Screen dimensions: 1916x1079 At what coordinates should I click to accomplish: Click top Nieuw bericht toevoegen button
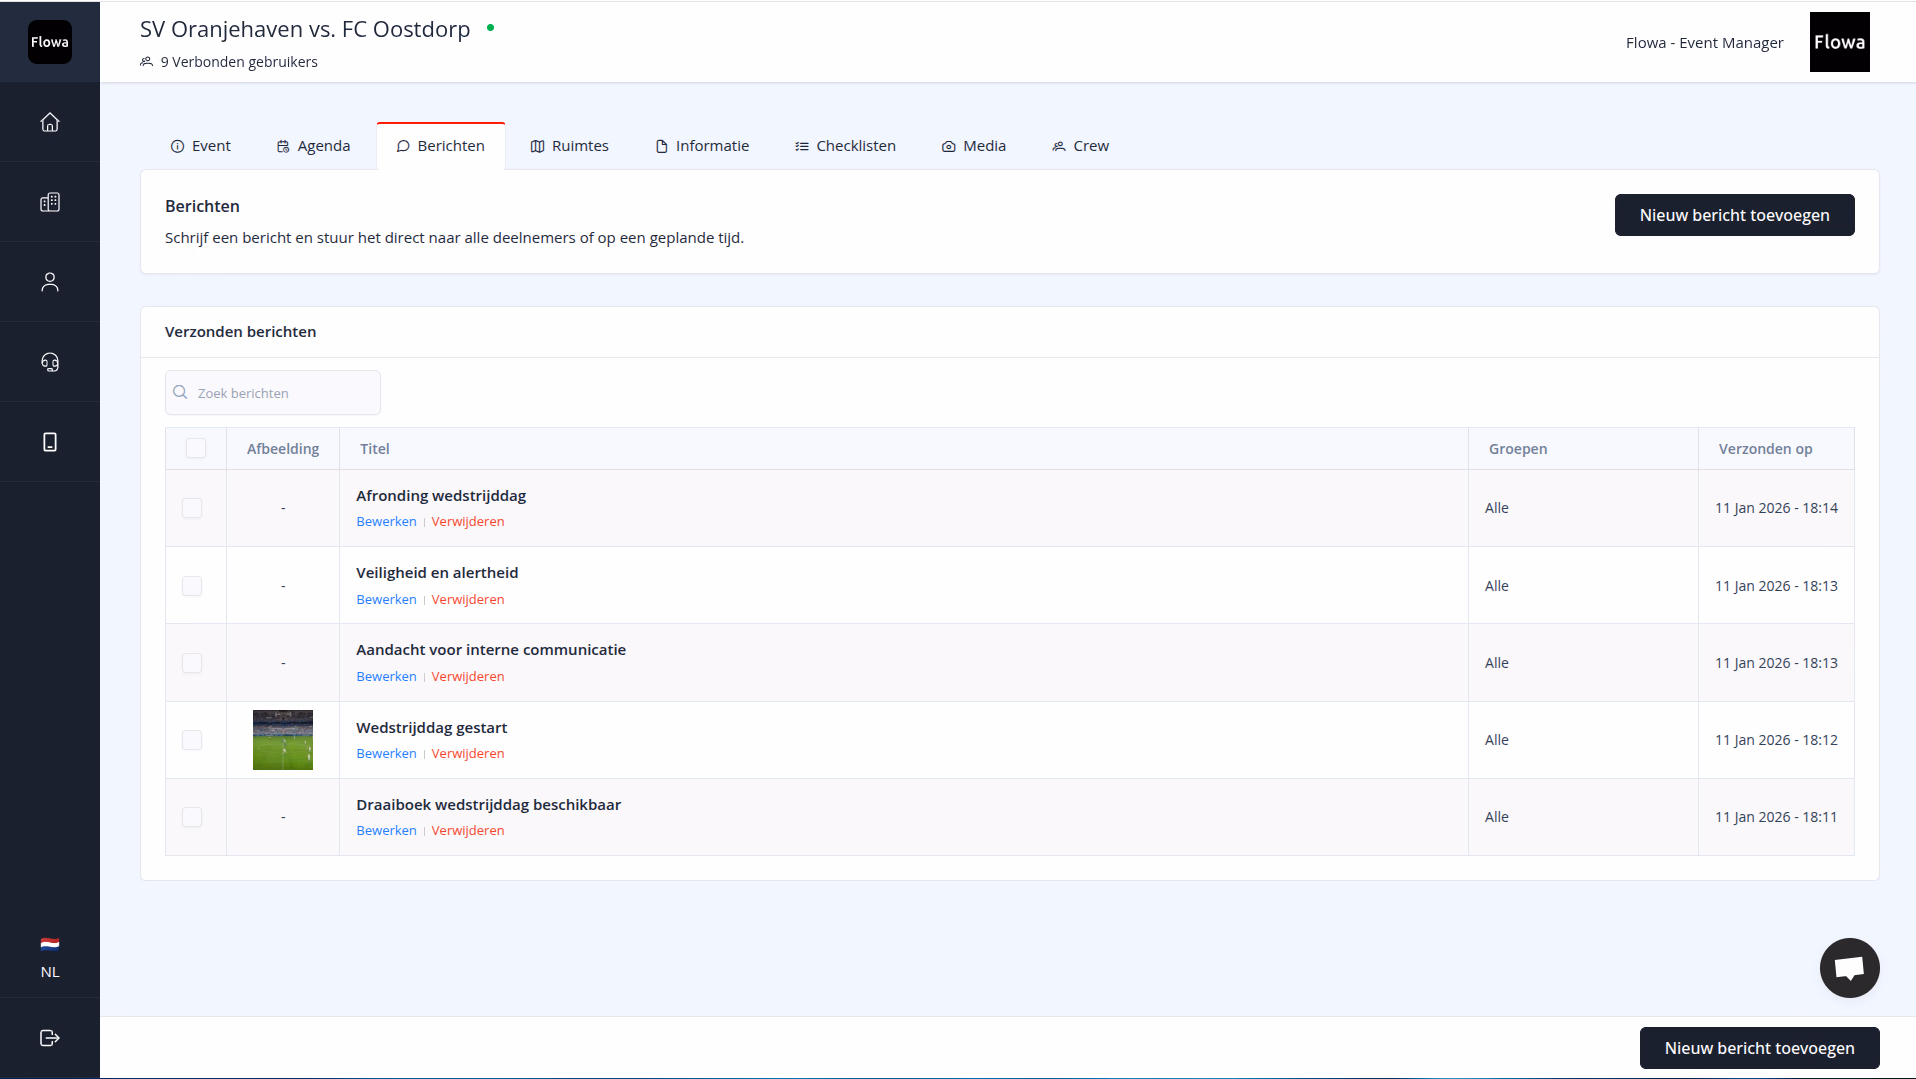[1734, 215]
